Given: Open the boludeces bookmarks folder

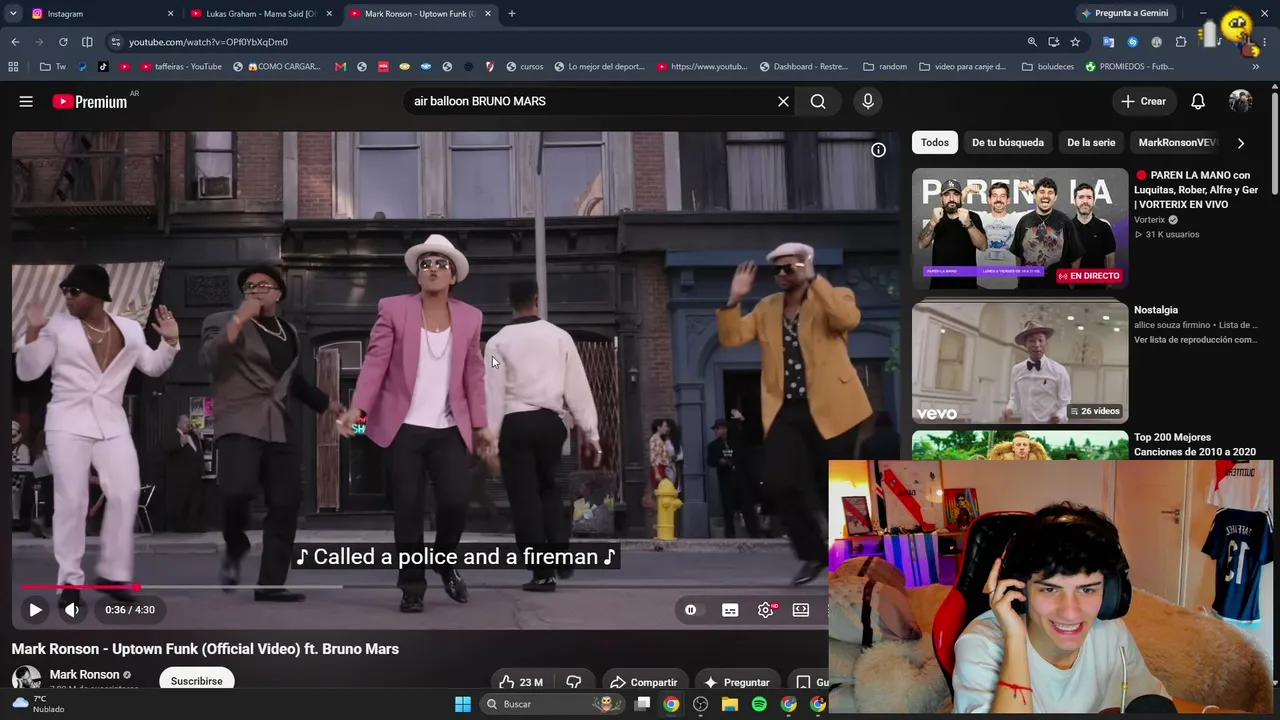Looking at the screenshot, I should tap(1047, 67).
